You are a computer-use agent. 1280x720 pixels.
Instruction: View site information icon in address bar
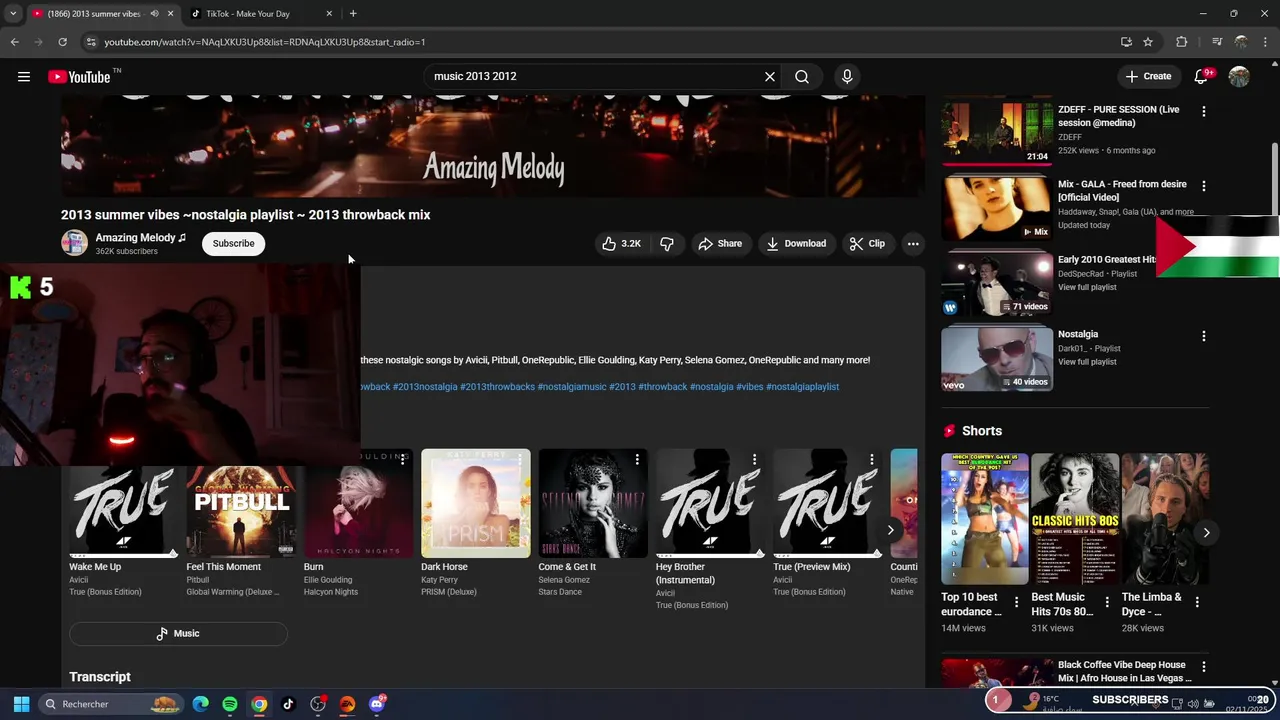pyautogui.click(x=91, y=42)
